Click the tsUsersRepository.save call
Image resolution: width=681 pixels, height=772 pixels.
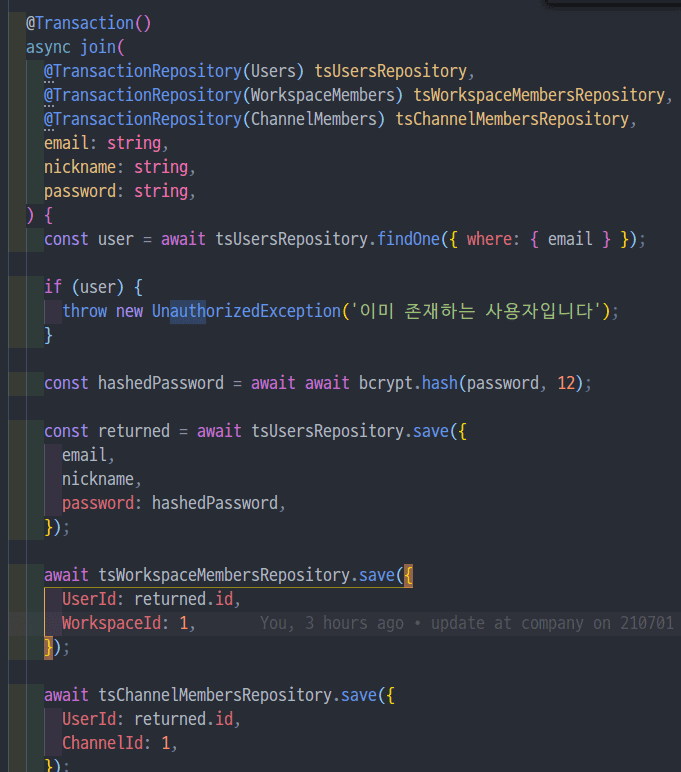click(350, 431)
